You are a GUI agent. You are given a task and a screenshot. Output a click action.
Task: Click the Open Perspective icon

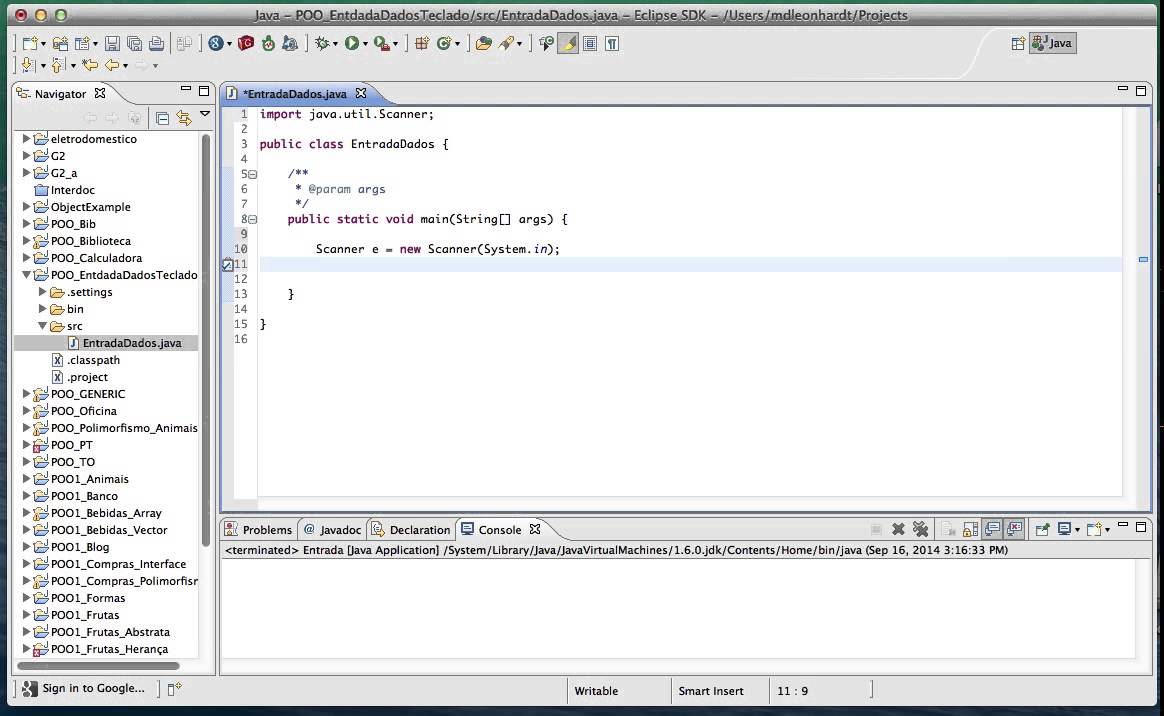coord(1018,44)
